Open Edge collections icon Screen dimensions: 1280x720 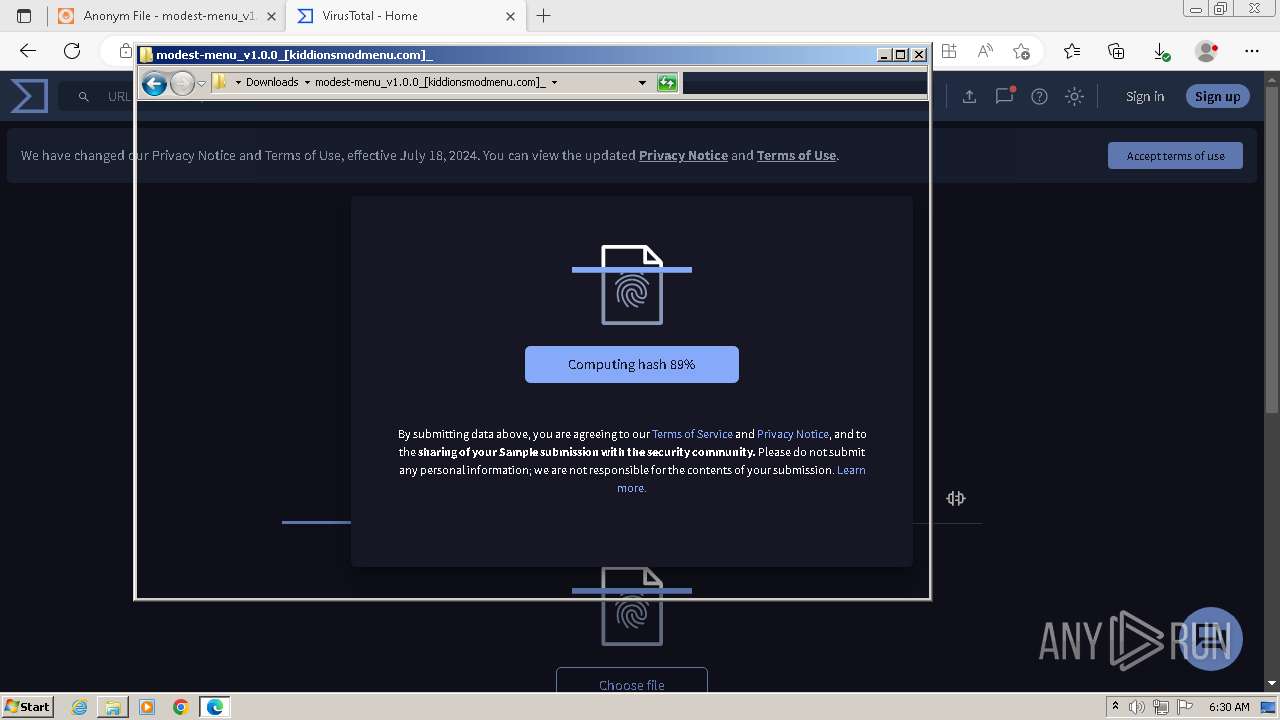click(x=1116, y=51)
